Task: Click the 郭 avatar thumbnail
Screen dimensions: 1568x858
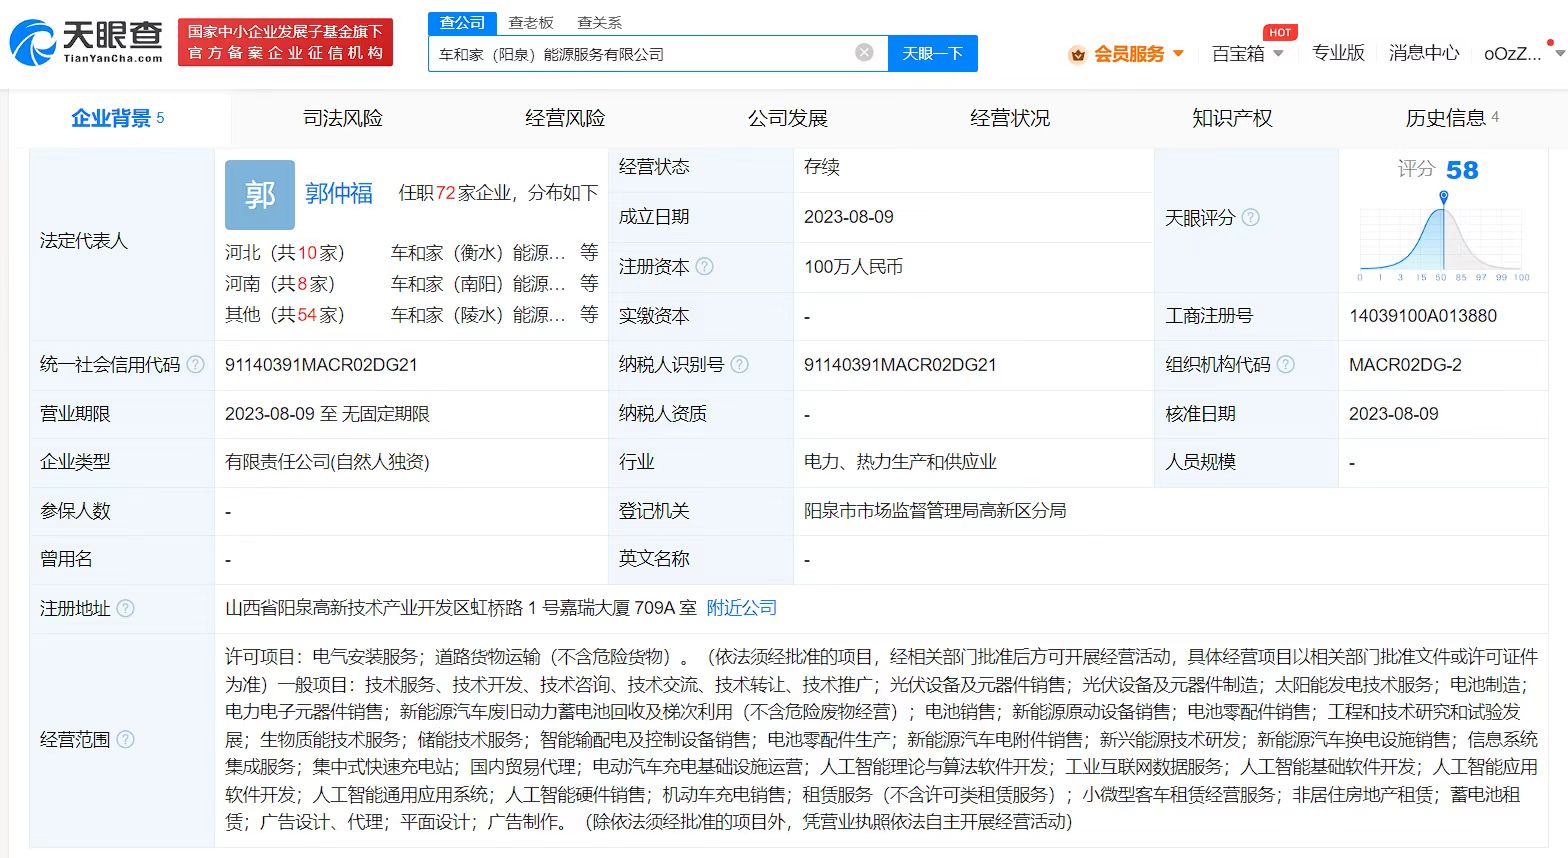Action: (260, 194)
